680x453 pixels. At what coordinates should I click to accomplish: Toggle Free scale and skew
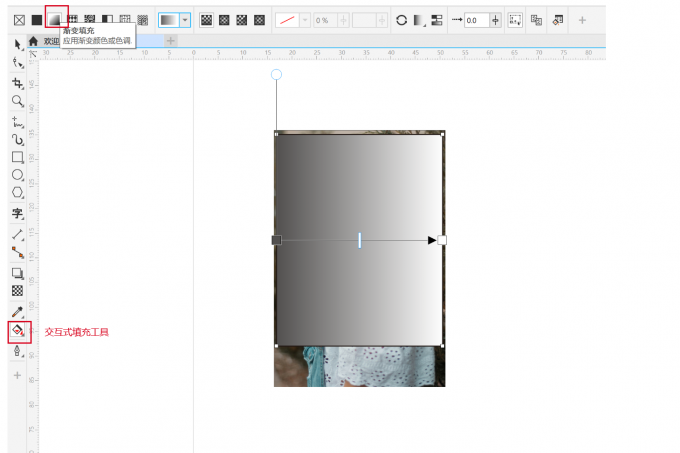tap(515, 20)
